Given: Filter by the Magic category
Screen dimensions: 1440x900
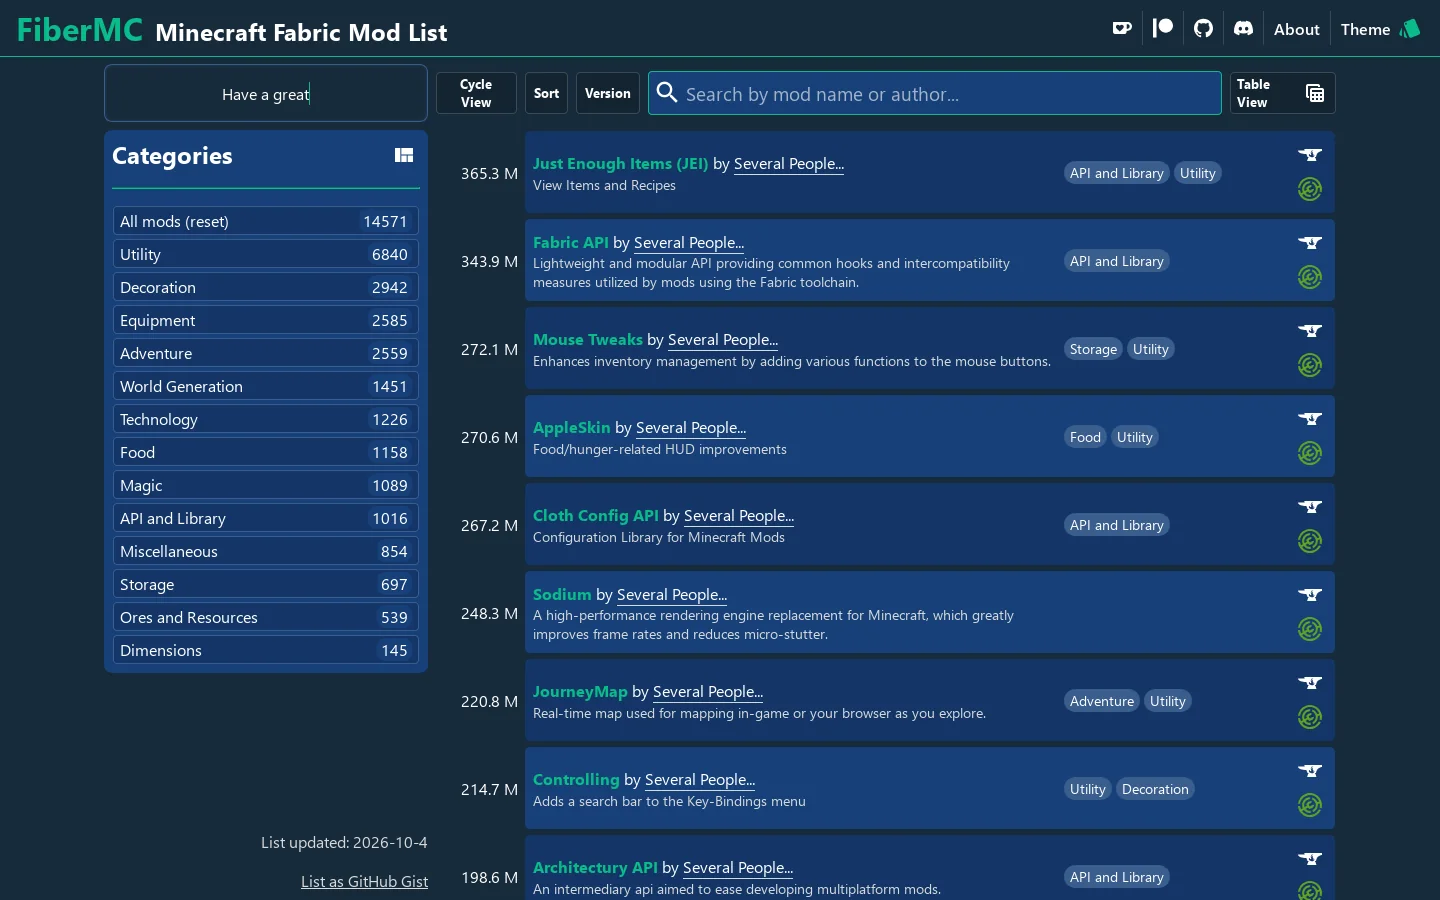Looking at the screenshot, I should click(x=265, y=485).
